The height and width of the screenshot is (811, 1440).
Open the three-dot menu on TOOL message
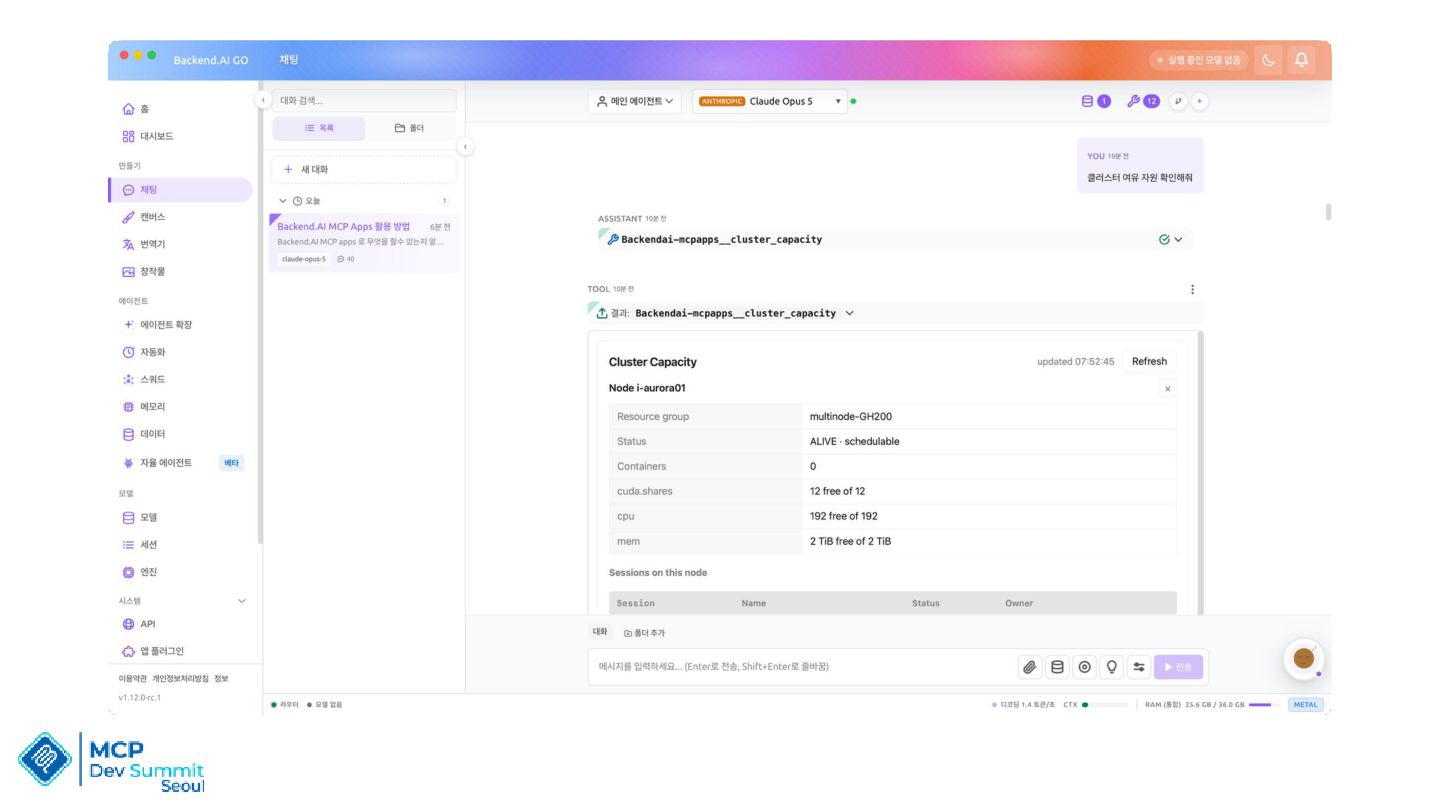1192,290
